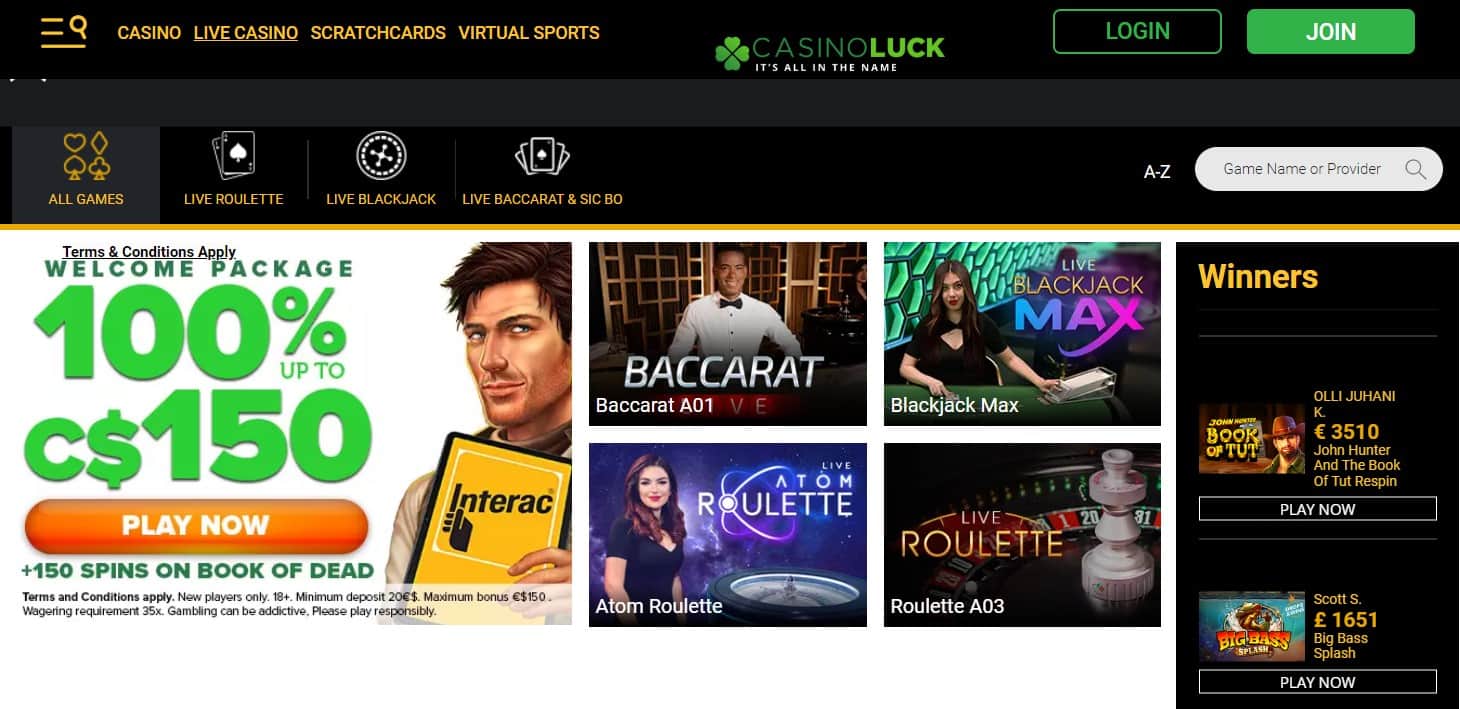
Task: Open Virtual Sports section
Action: click(529, 33)
